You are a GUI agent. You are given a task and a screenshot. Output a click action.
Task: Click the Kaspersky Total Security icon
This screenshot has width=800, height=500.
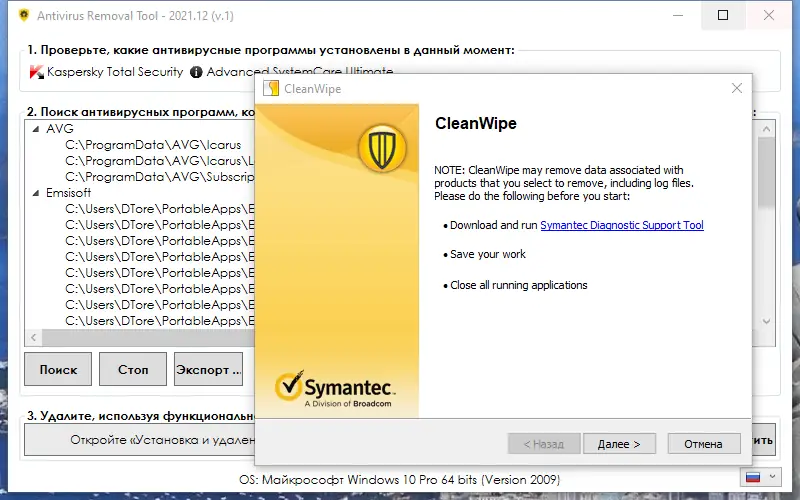36,72
